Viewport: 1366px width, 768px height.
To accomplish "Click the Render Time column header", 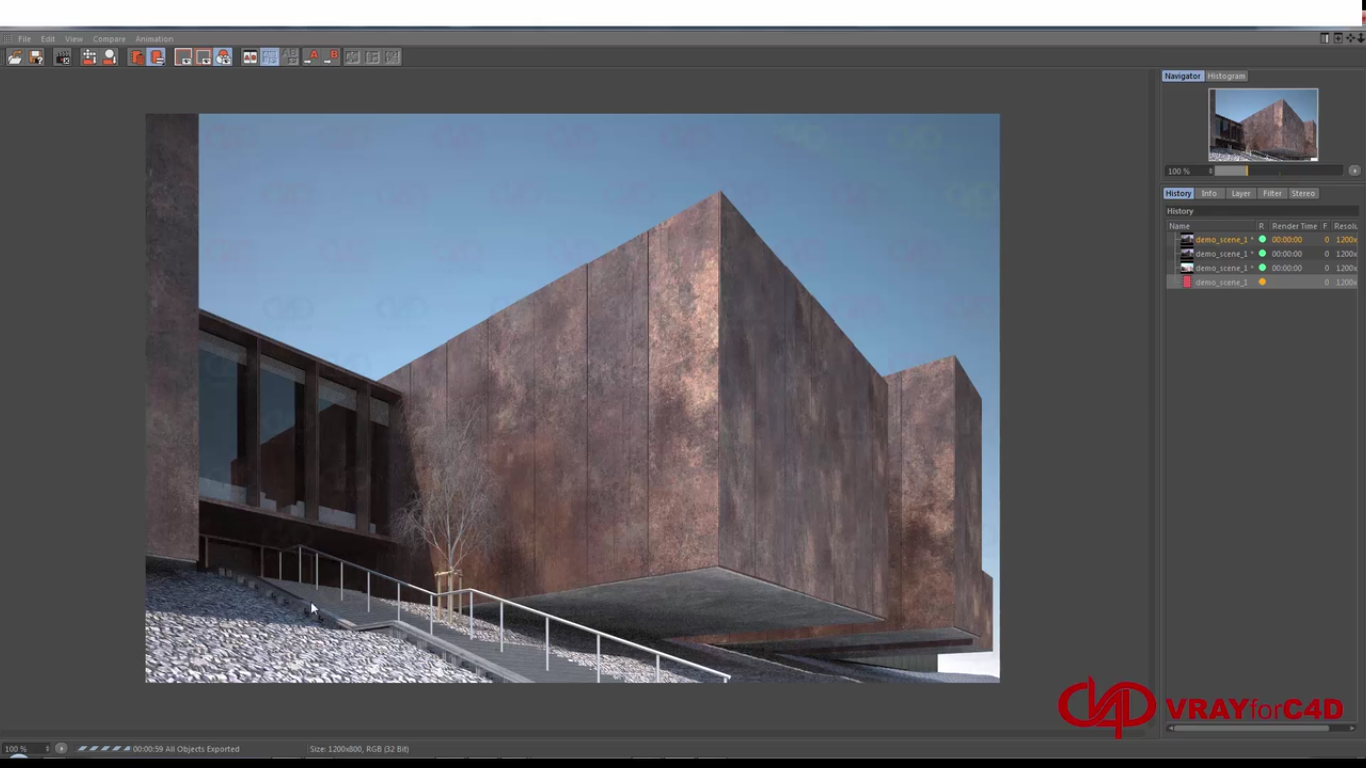I will 1294,226.
